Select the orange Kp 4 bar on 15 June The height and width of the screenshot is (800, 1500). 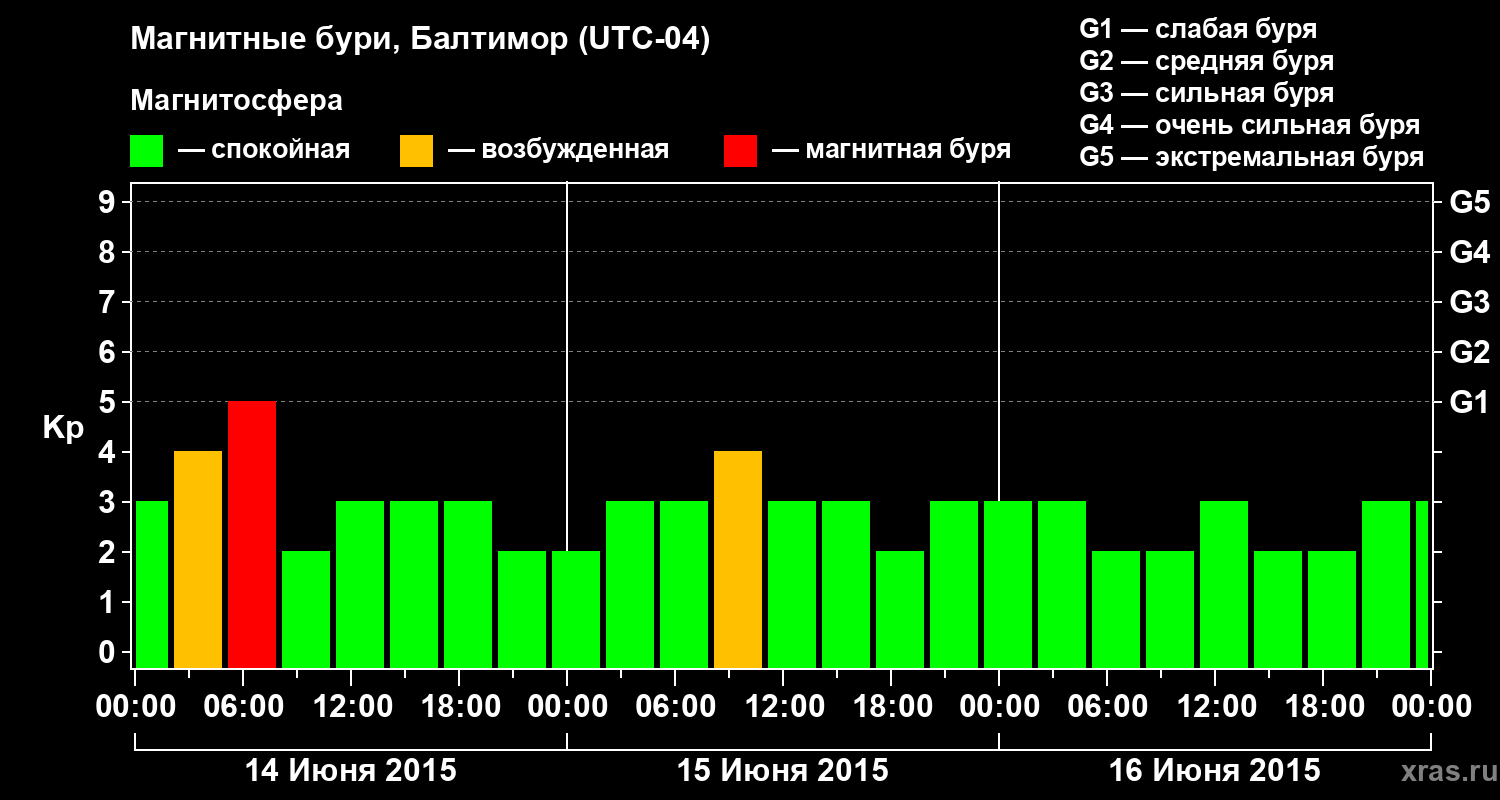tap(738, 560)
